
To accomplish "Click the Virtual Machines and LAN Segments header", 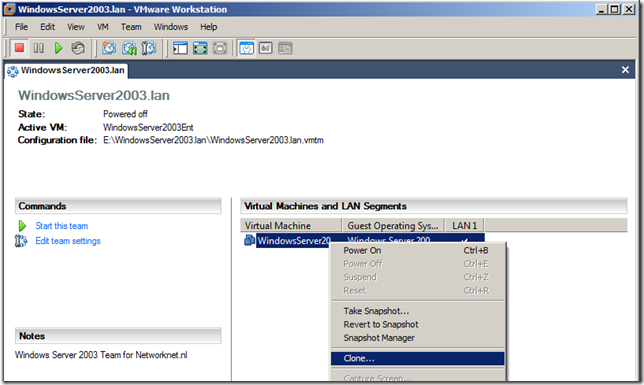I will tap(434, 206).
